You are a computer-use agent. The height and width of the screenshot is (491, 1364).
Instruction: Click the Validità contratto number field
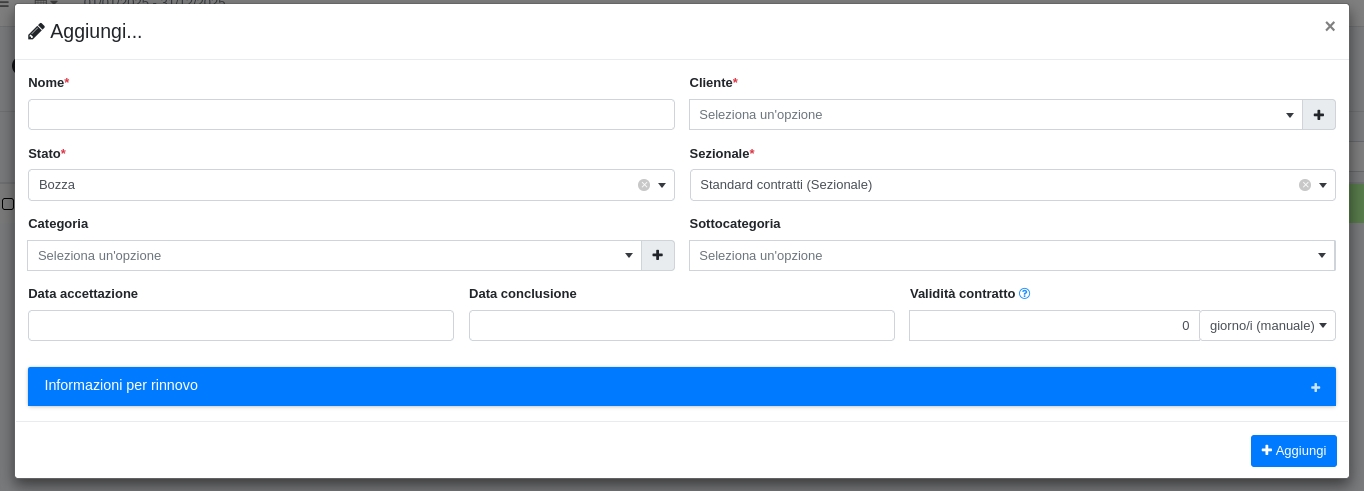tap(1053, 326)
